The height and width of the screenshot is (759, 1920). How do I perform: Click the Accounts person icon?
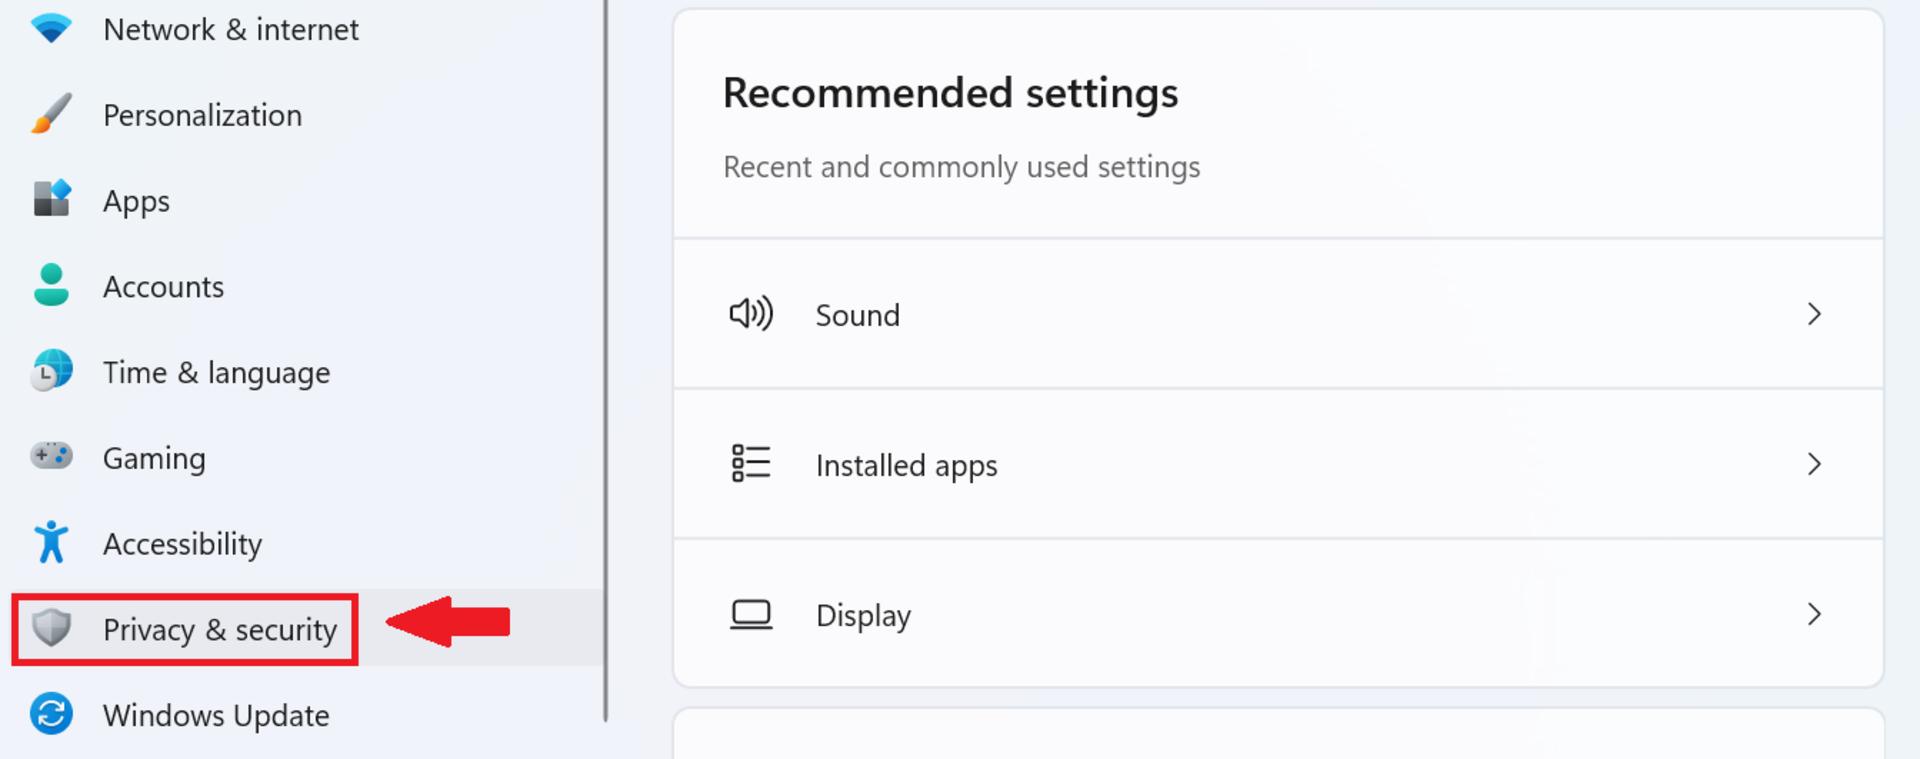pyautogui.click(x=51, y=285)
